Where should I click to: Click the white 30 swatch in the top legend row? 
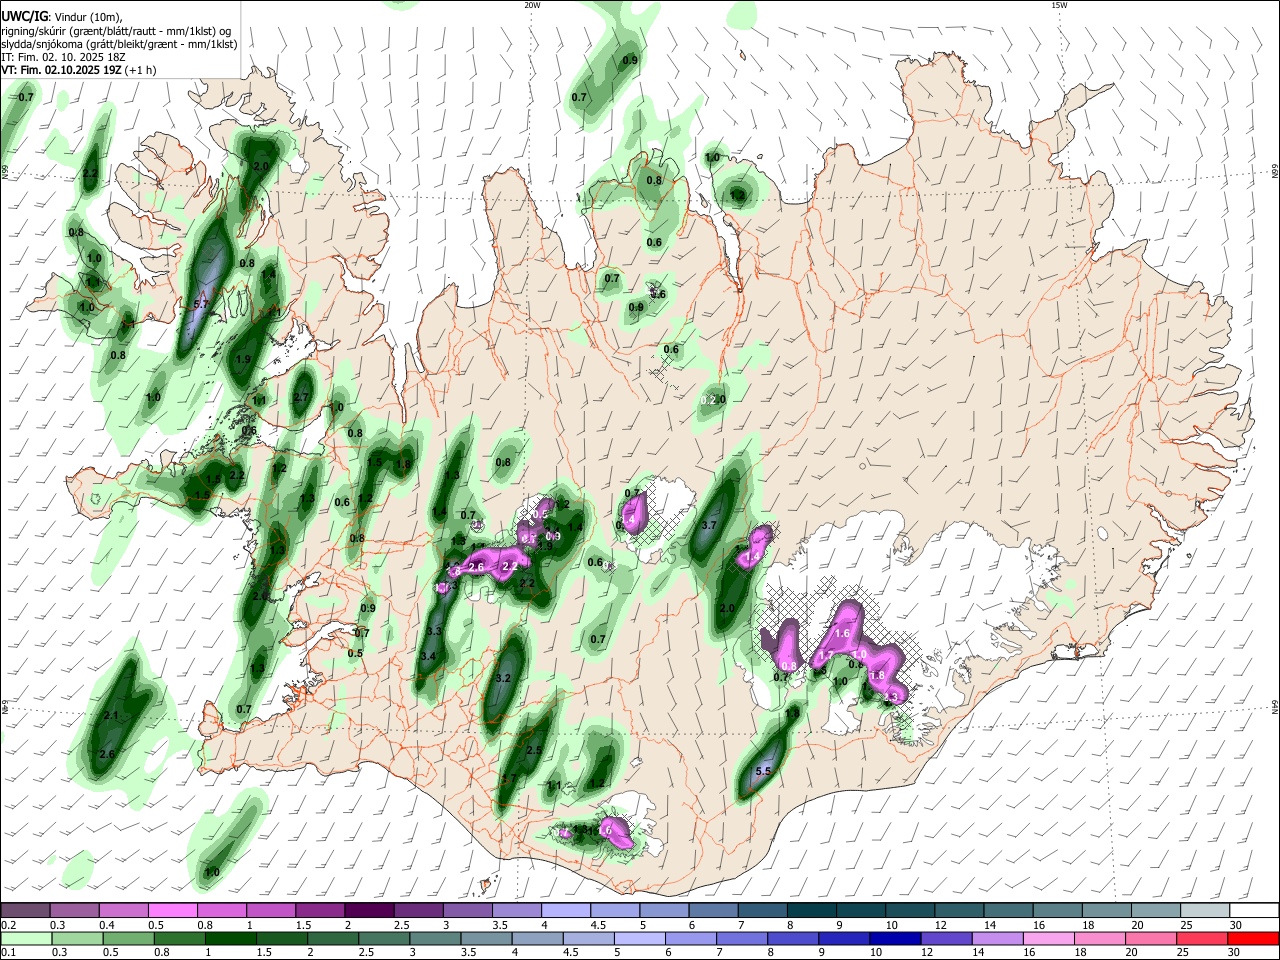(x=1254, y=911)
